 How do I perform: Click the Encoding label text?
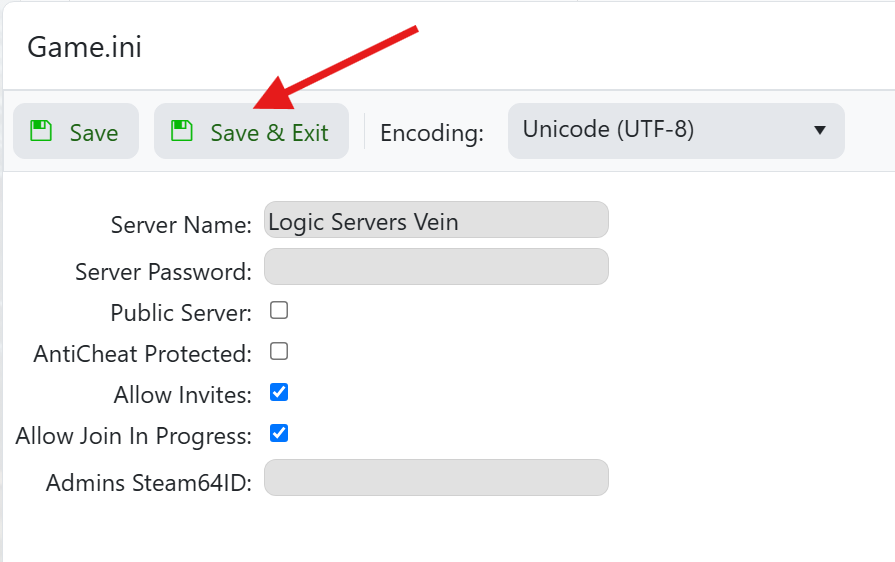click(x=432, y=133)
